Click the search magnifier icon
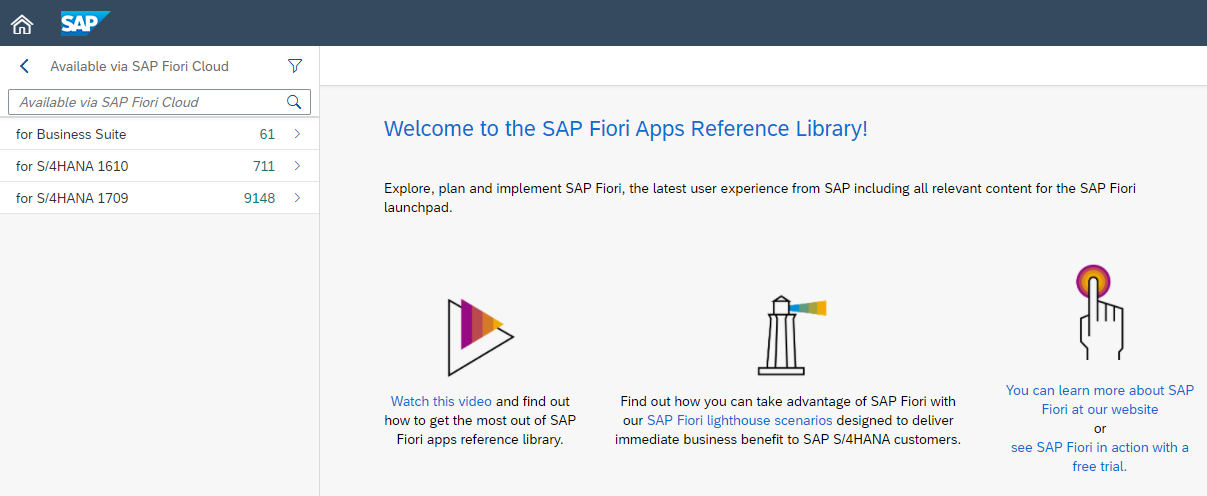 click(294, 102)
